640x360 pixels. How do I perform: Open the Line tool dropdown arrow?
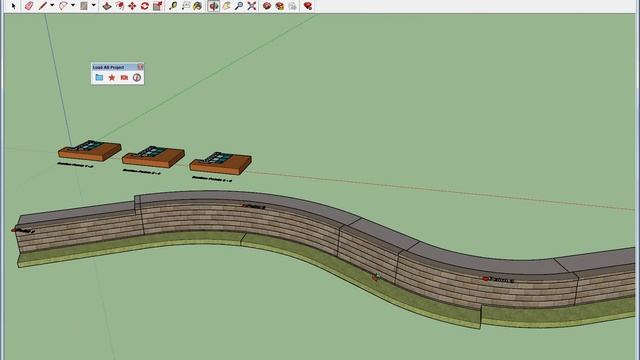point(52,6)
